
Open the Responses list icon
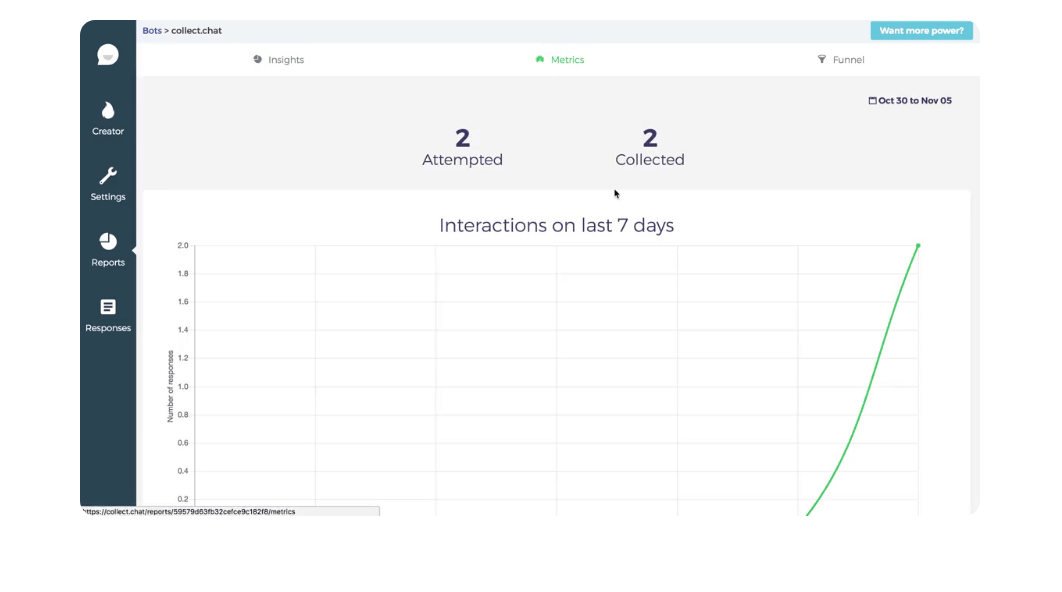pos(108,307)
